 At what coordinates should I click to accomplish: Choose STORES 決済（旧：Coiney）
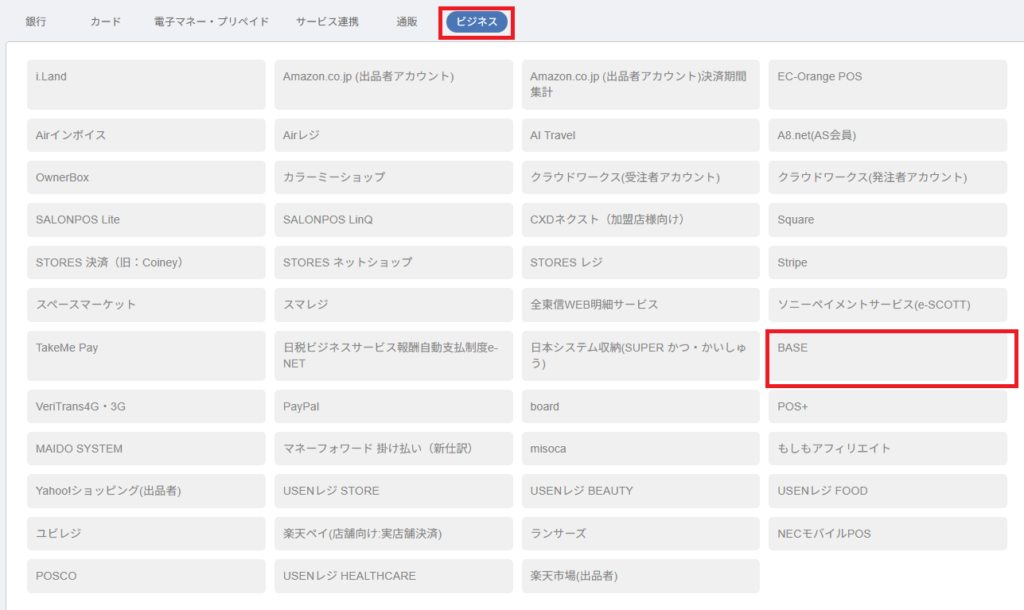146,263
